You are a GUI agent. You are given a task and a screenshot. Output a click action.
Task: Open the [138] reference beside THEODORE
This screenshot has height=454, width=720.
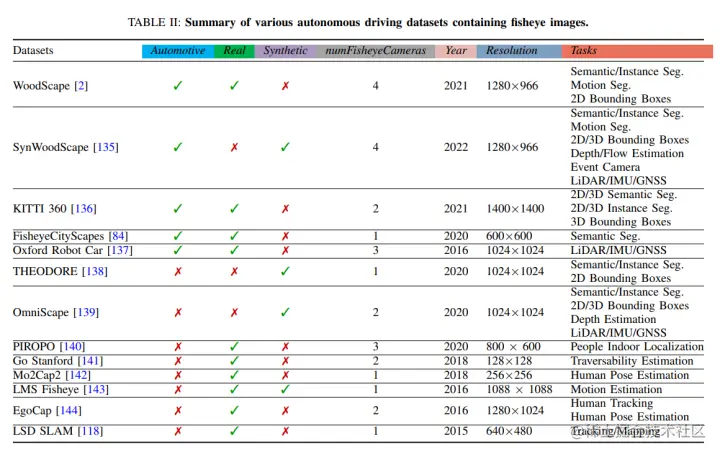(x=95, y=272)
